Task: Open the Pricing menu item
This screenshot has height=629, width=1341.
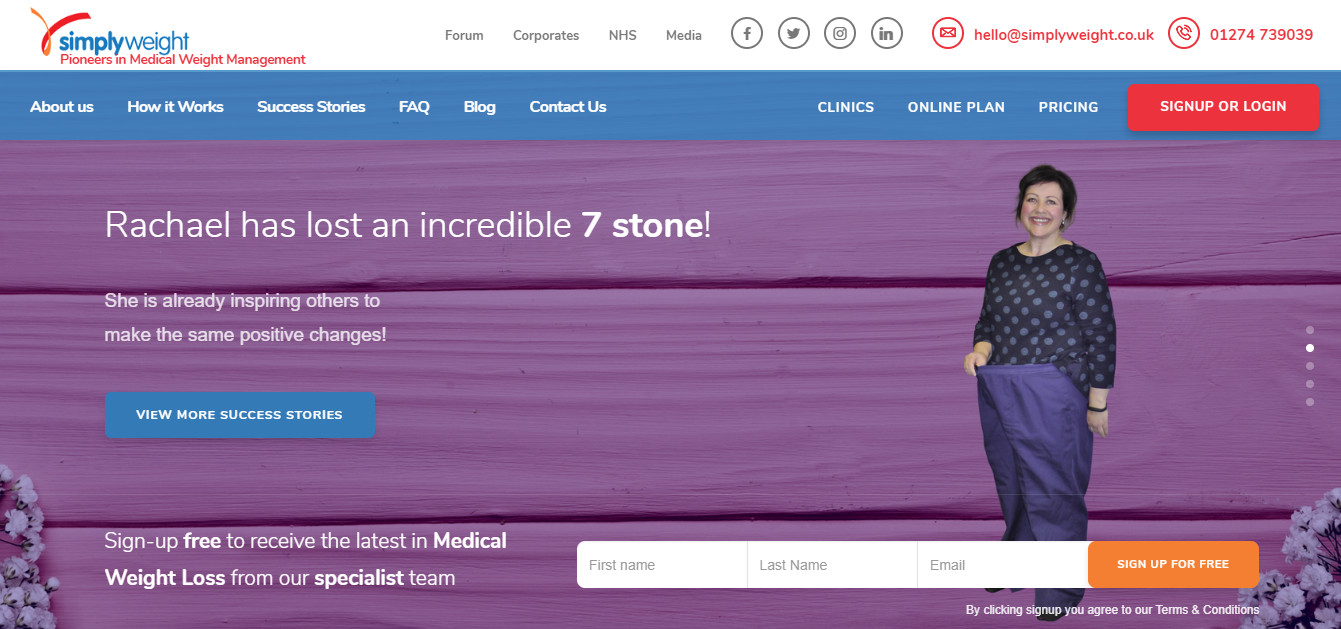Action: [1068, 107]
